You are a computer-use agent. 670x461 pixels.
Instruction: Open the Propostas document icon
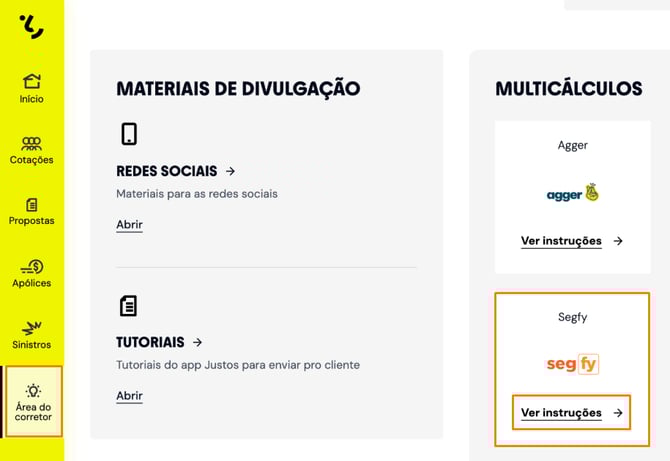point(32,204)
